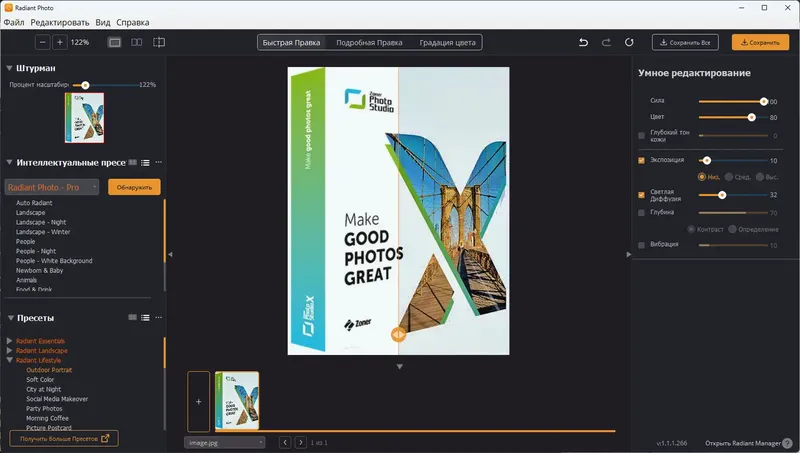Enable Глубина checkbox
This screenshot has width=800, height=453.
[x=641, y=213]
